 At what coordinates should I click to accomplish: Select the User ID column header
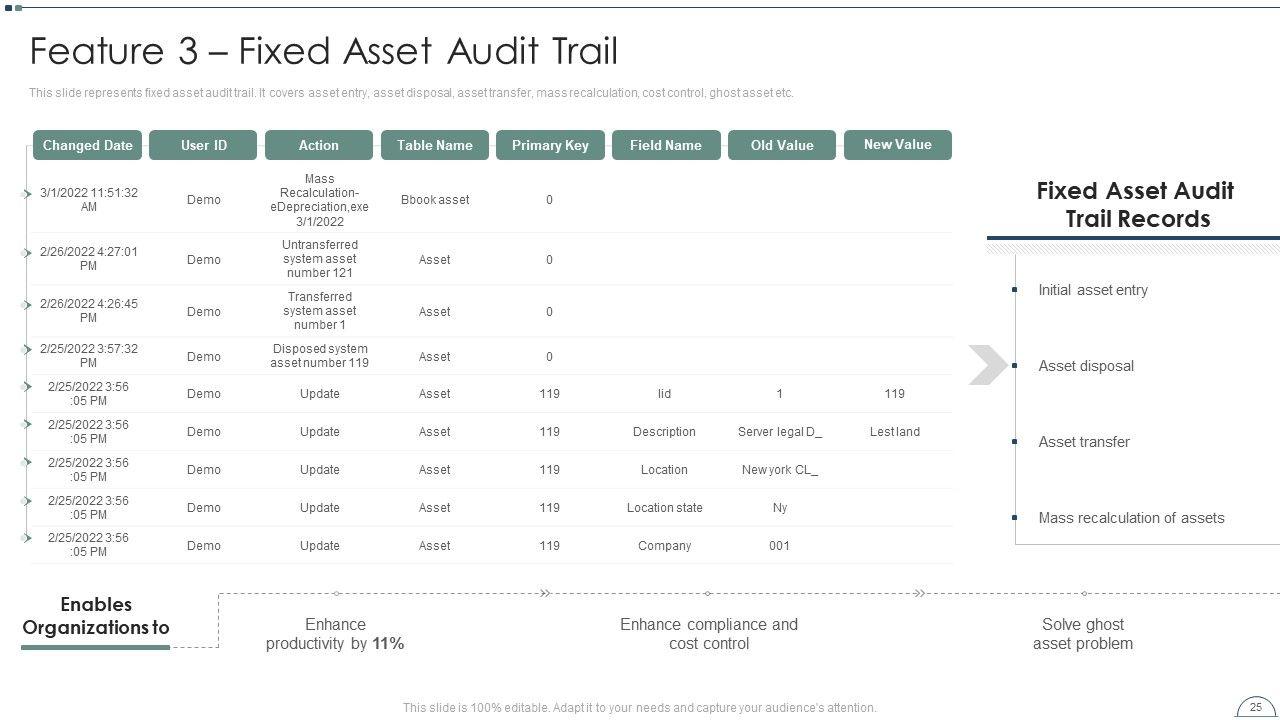pyautogui.click(x=203, y=145)
